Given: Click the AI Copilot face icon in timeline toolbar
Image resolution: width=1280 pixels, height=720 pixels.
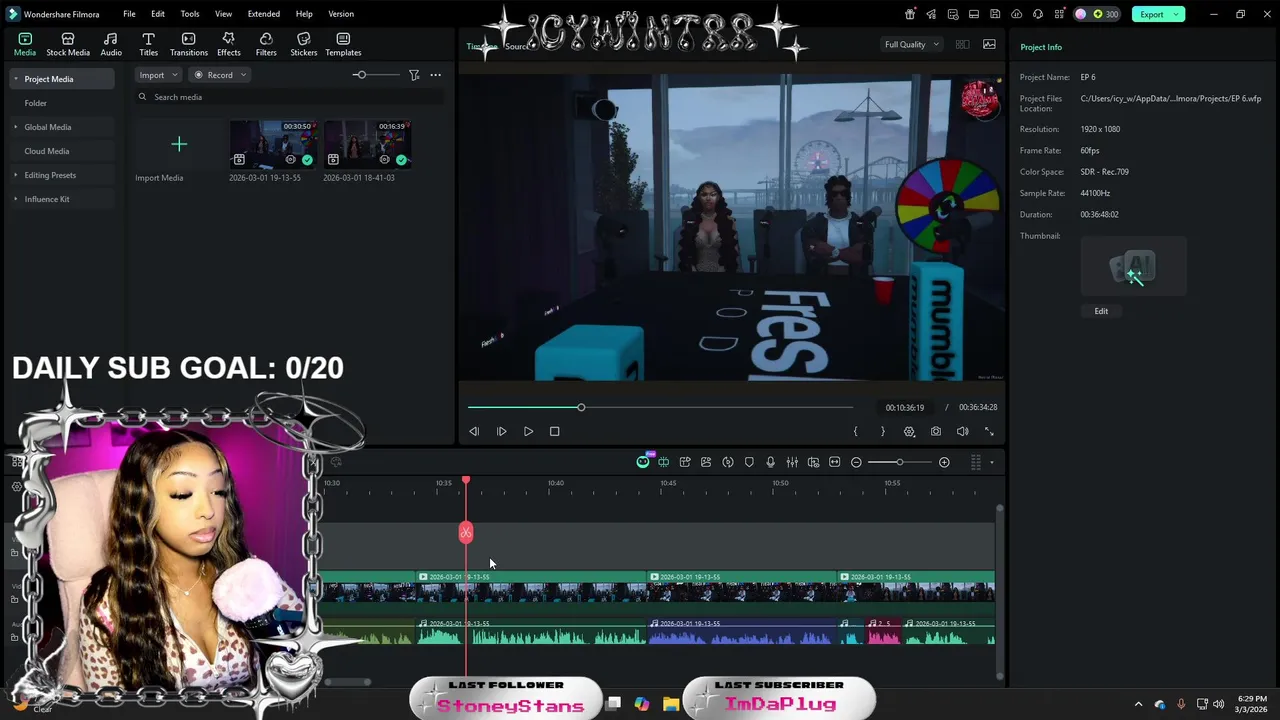Looking at the screenshot, I should 643,462.
